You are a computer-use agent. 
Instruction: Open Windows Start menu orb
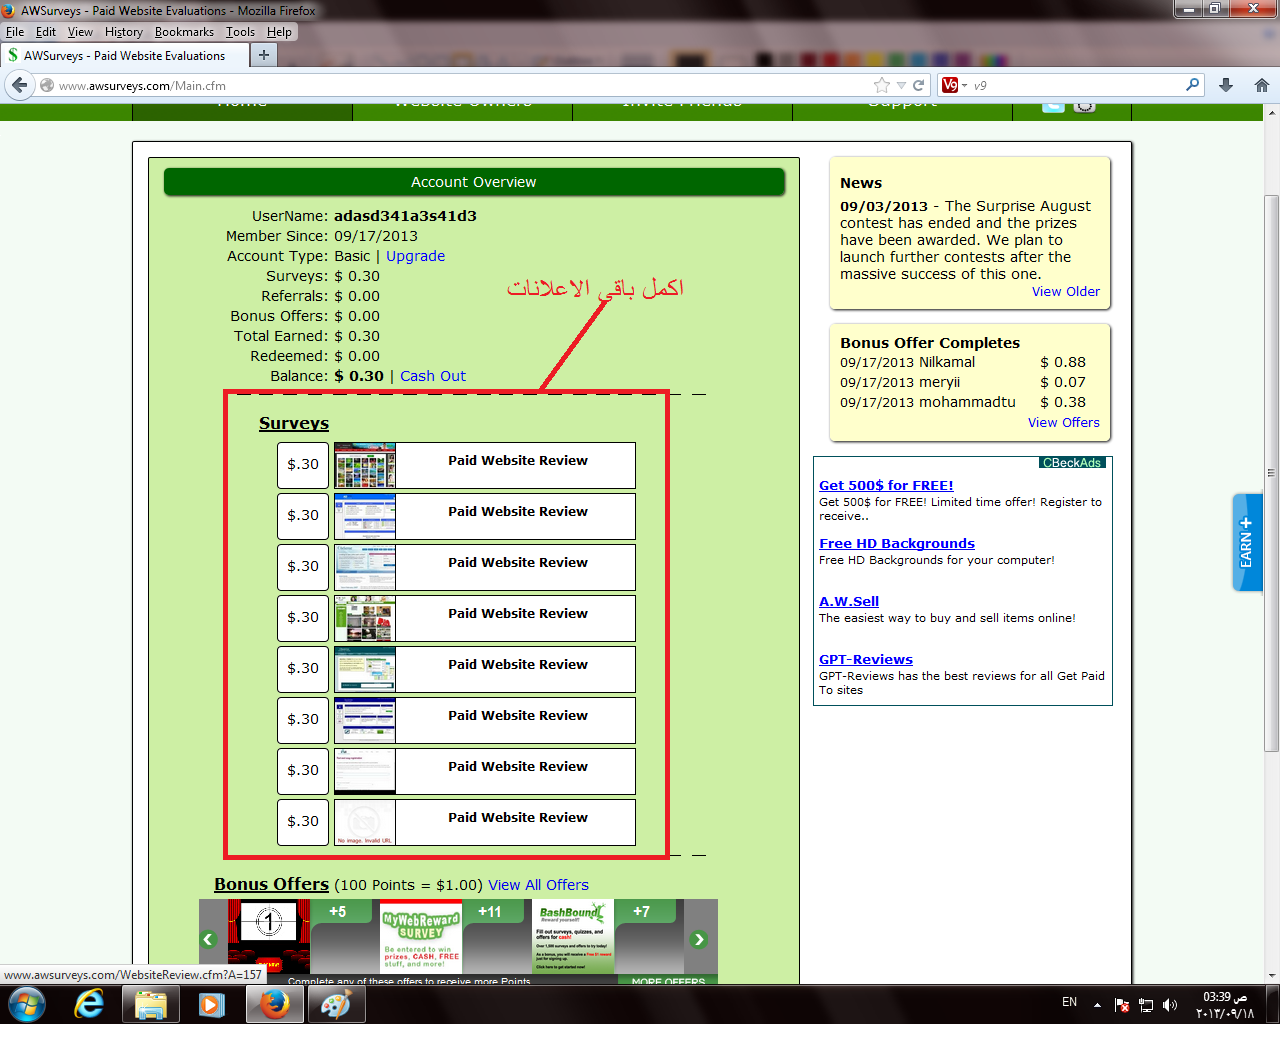tap(26, 1004)
